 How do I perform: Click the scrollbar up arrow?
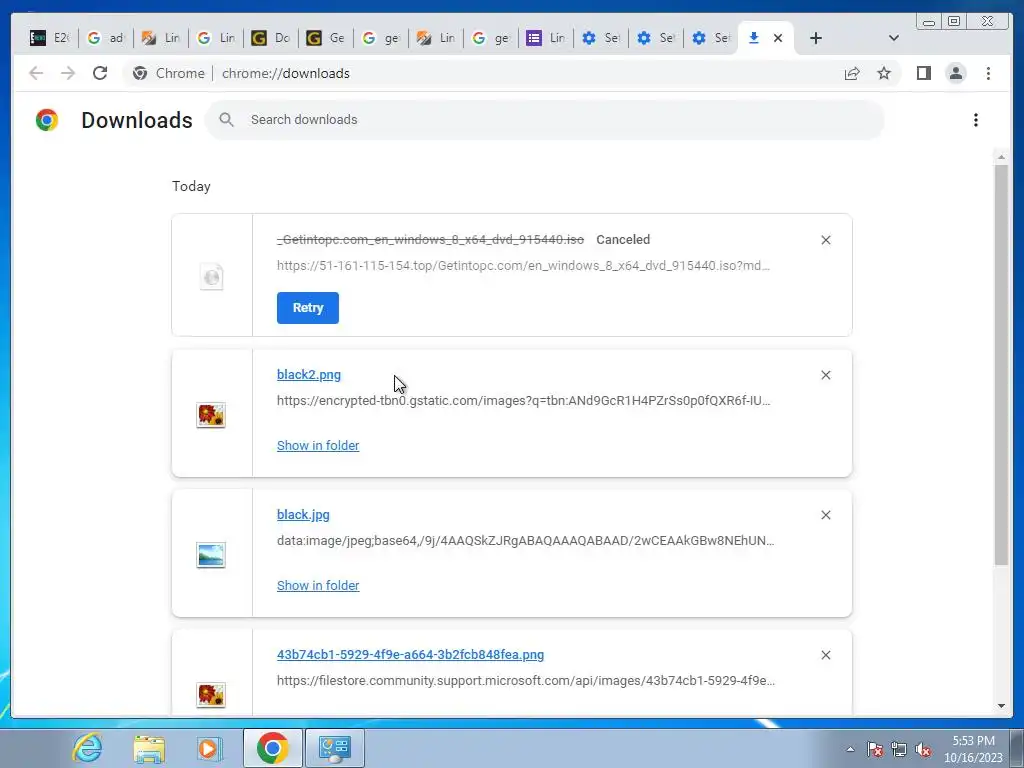tap(1001, 157)
